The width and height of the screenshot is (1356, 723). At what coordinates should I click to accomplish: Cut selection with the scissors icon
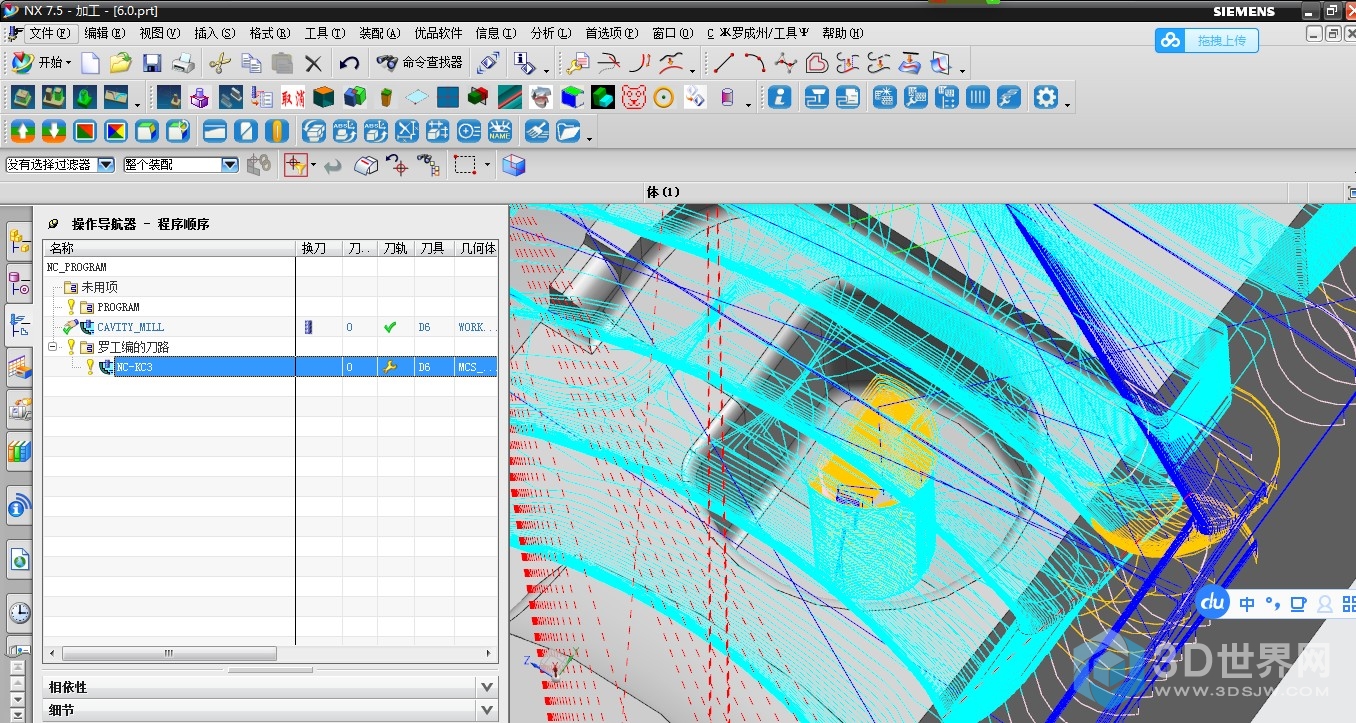tap(220, 63)
